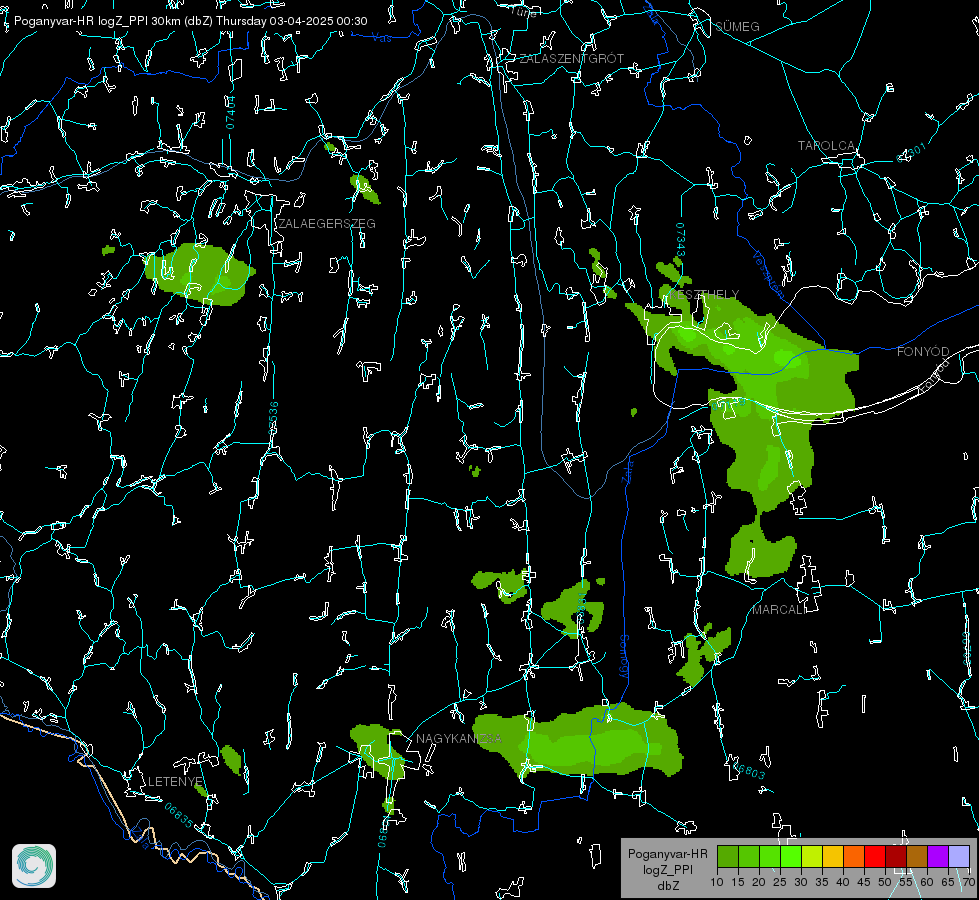This screenshot has height=900, width=979.
Task: Click the FONYÓD city label
Action: tap(923, 352)
